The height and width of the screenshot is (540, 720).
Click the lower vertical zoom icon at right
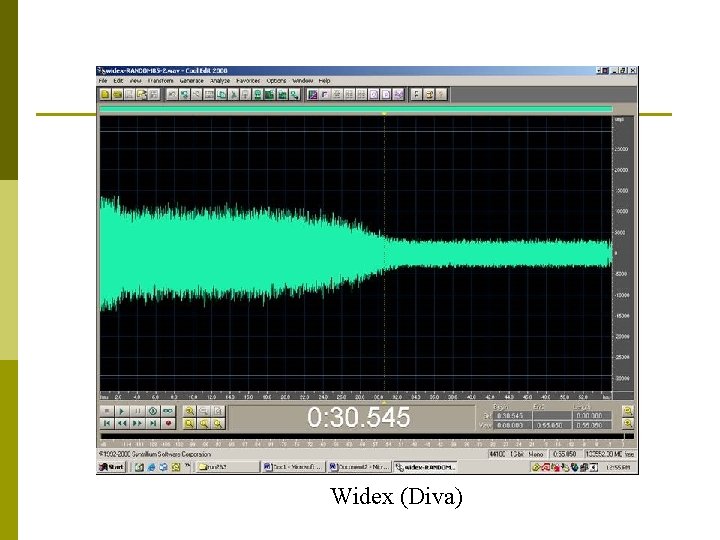[628, 423]
